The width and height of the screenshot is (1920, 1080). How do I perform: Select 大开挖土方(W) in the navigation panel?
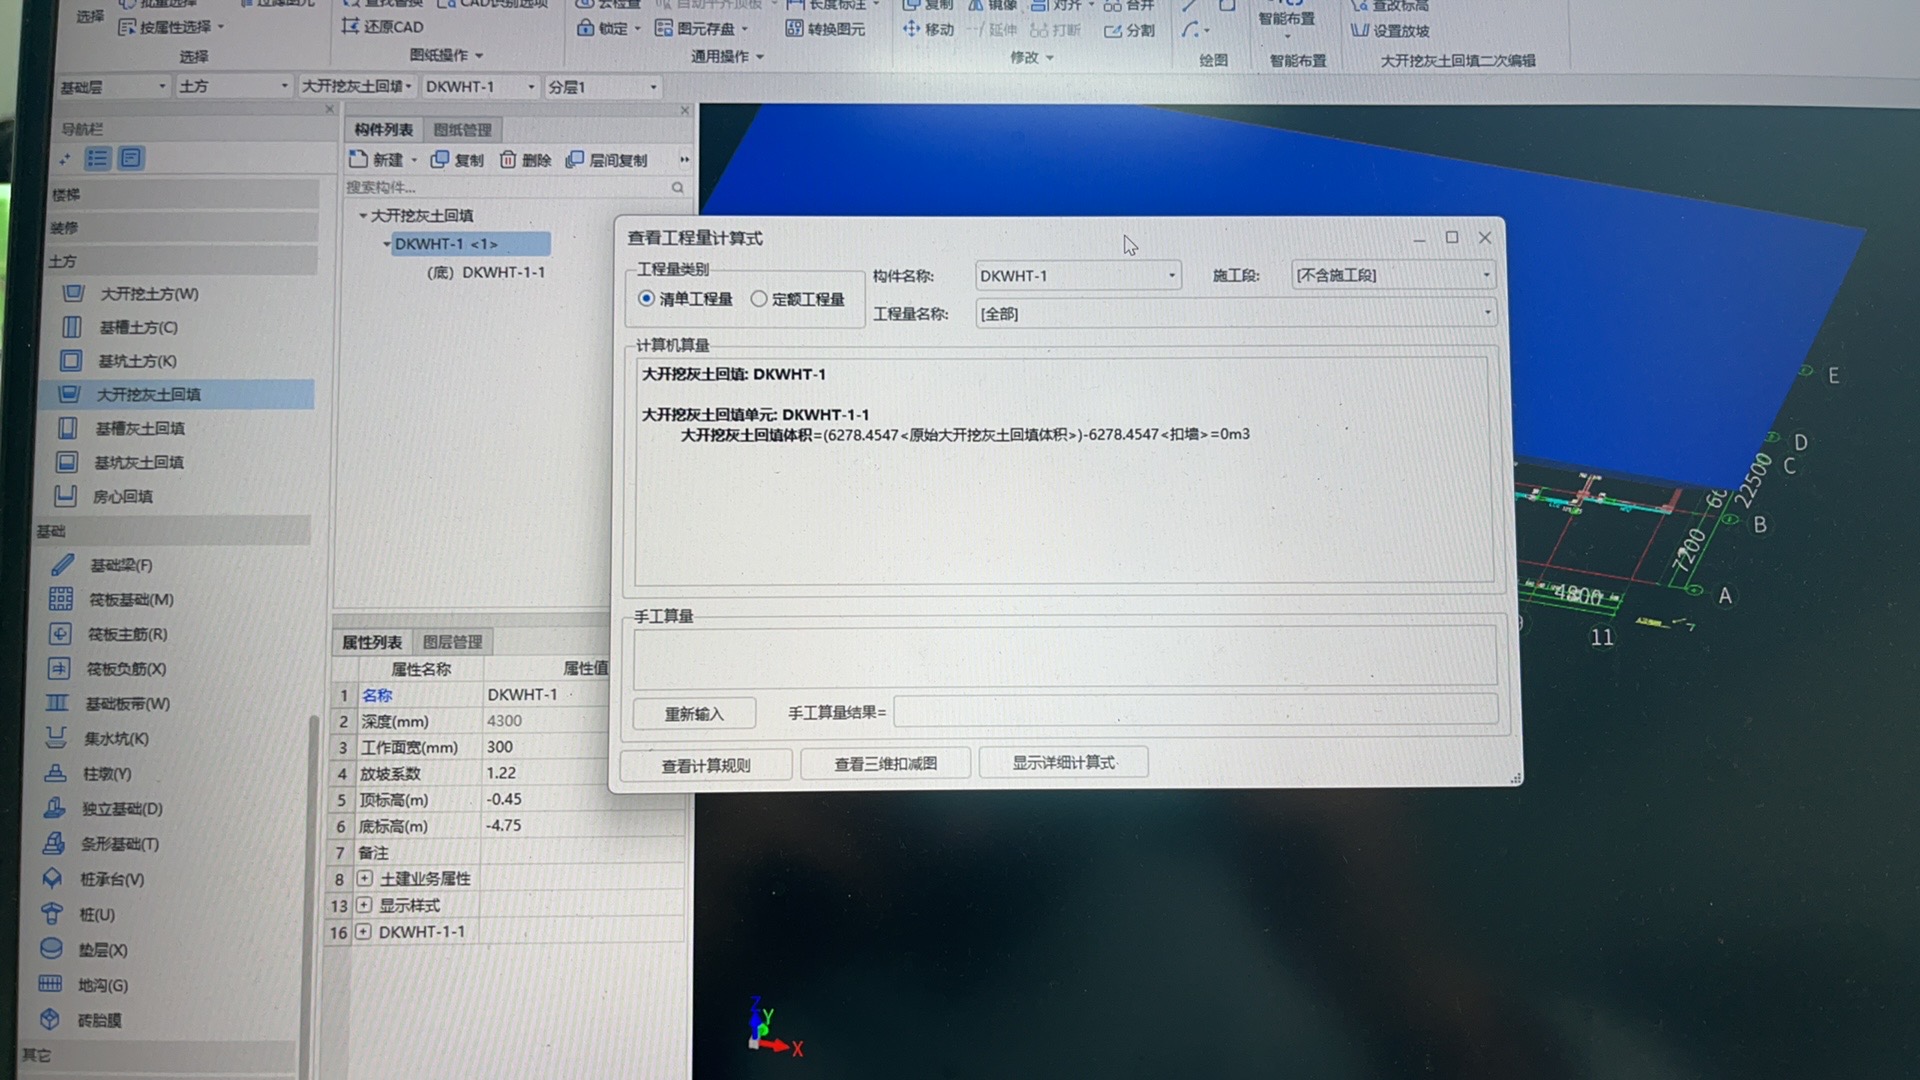point(149,294)
